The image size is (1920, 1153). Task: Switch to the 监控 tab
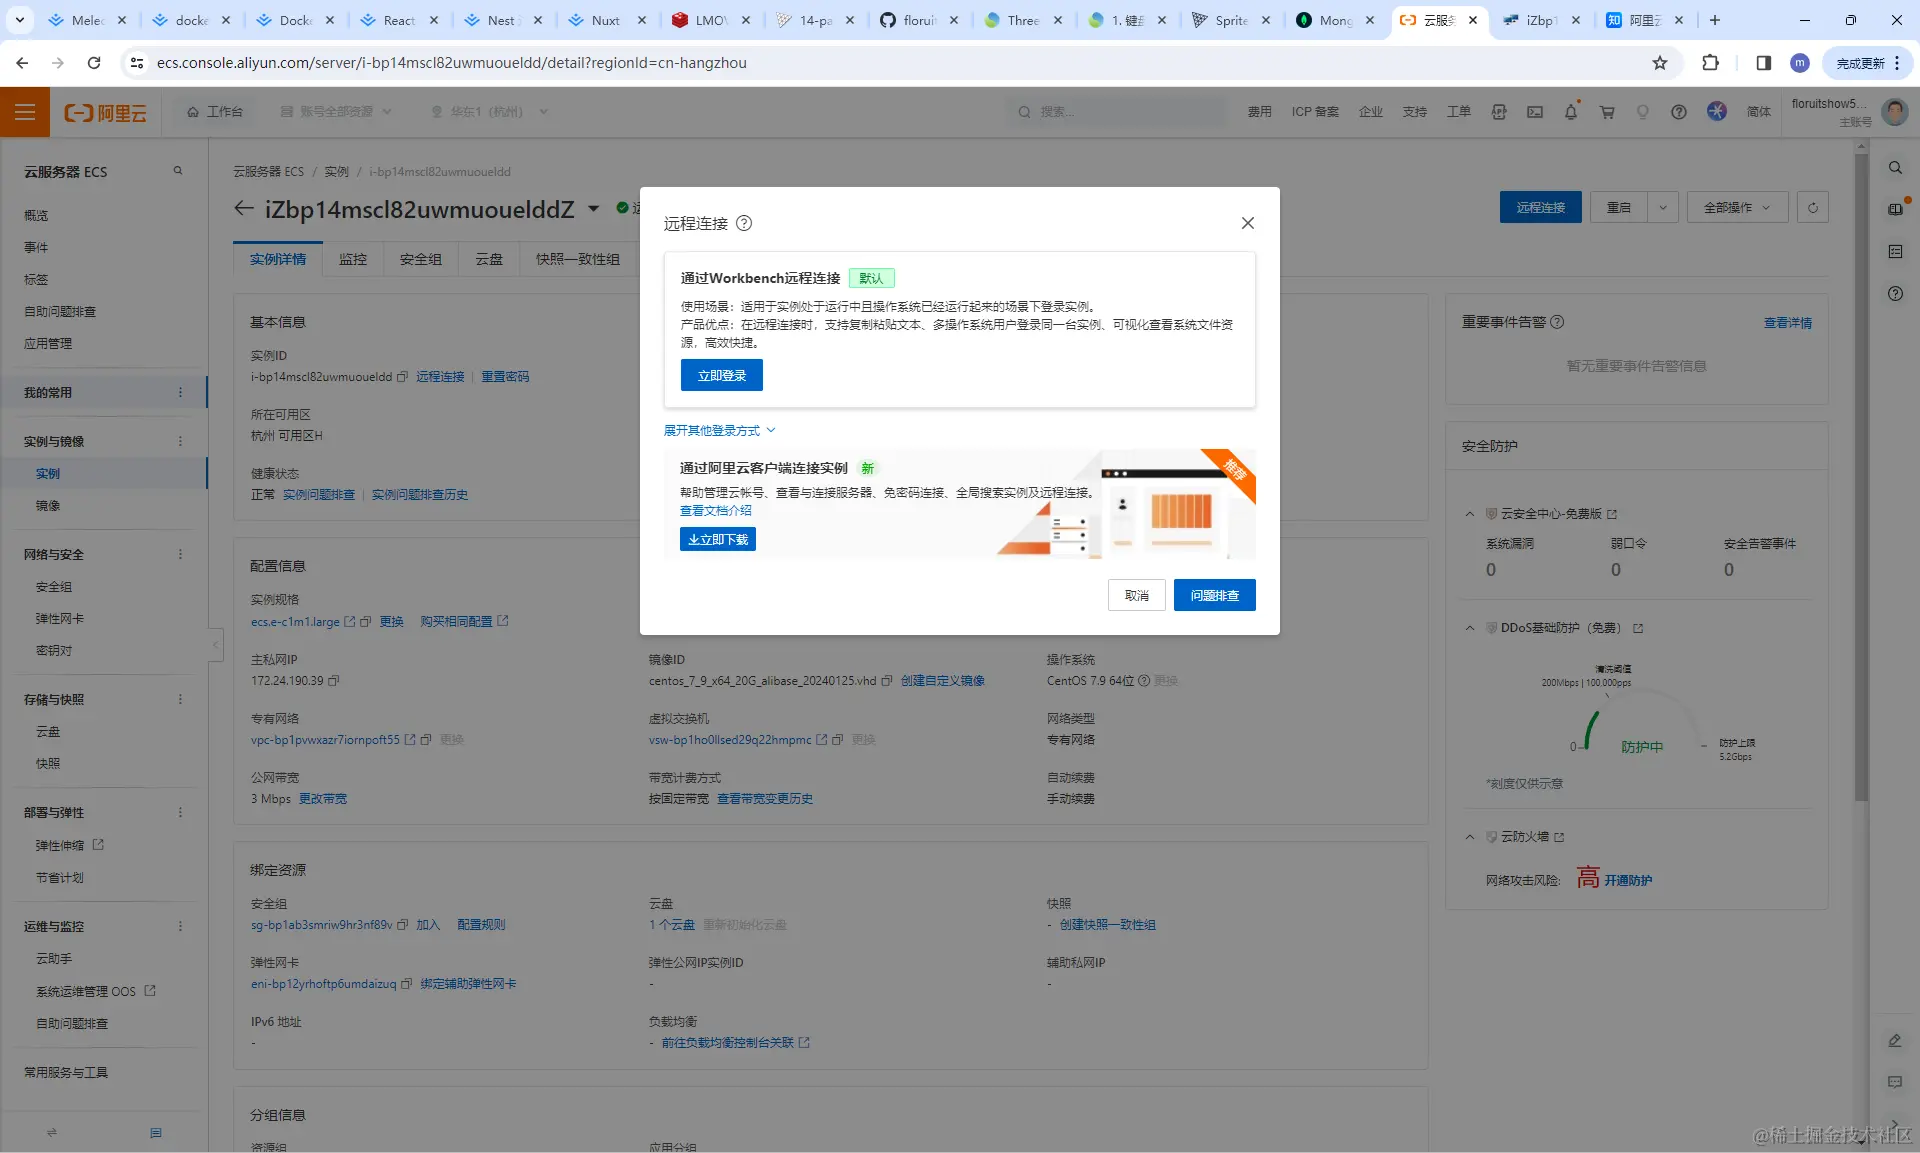point(352,259)
